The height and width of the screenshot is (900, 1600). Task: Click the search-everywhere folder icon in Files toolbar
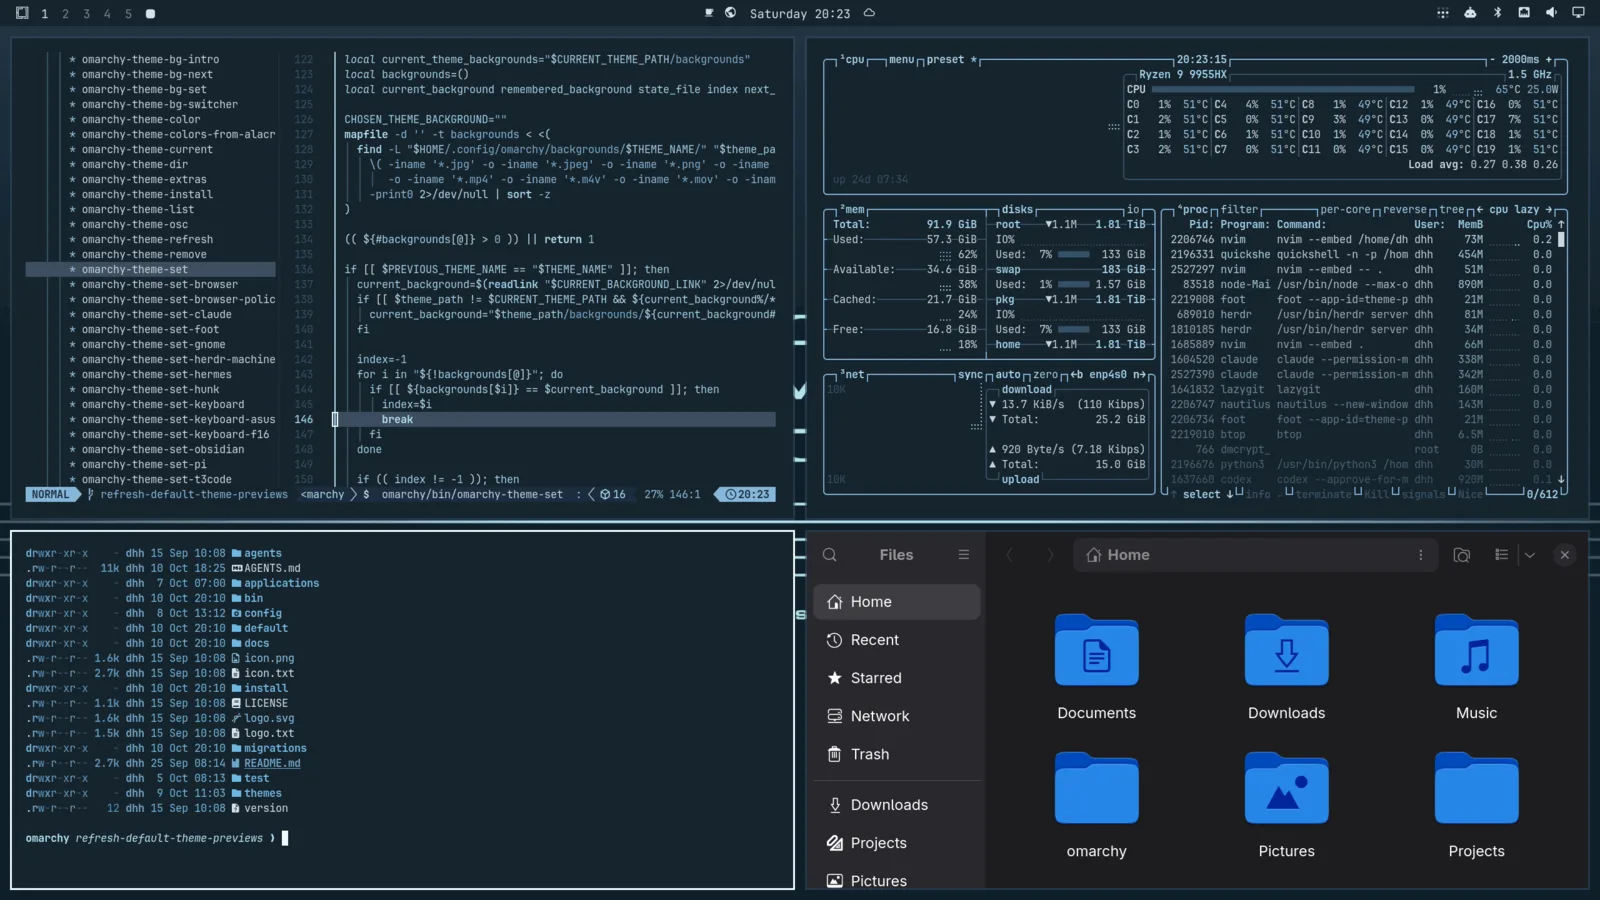tap(1461, 555)
